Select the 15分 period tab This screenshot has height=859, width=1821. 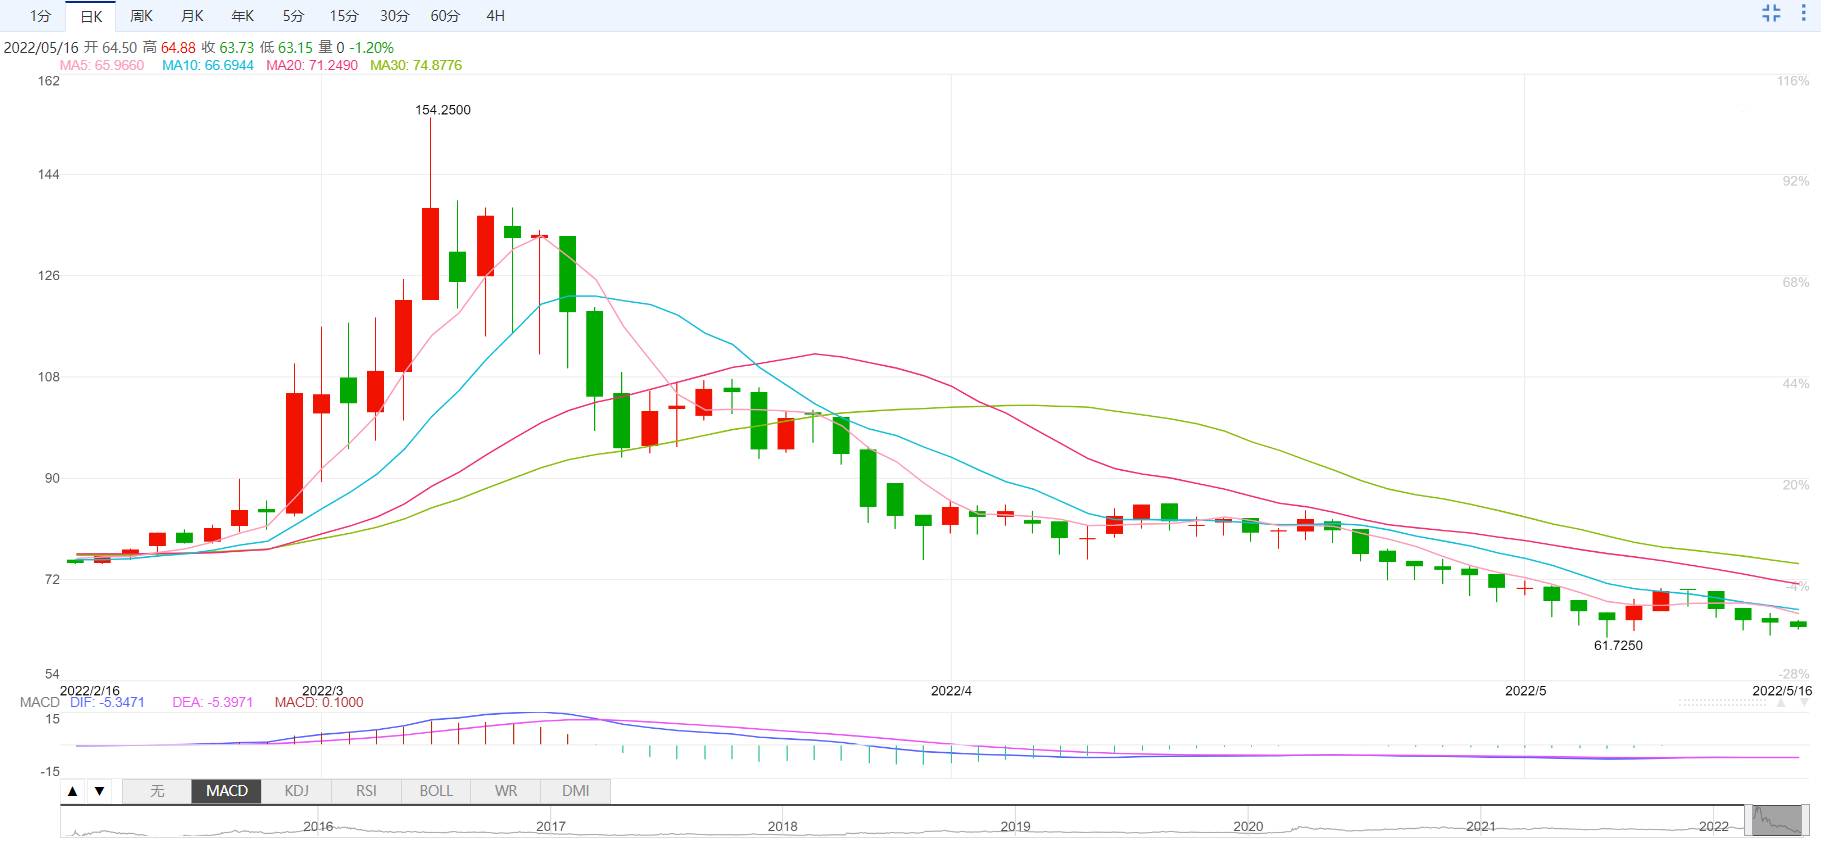click(344, 16)
